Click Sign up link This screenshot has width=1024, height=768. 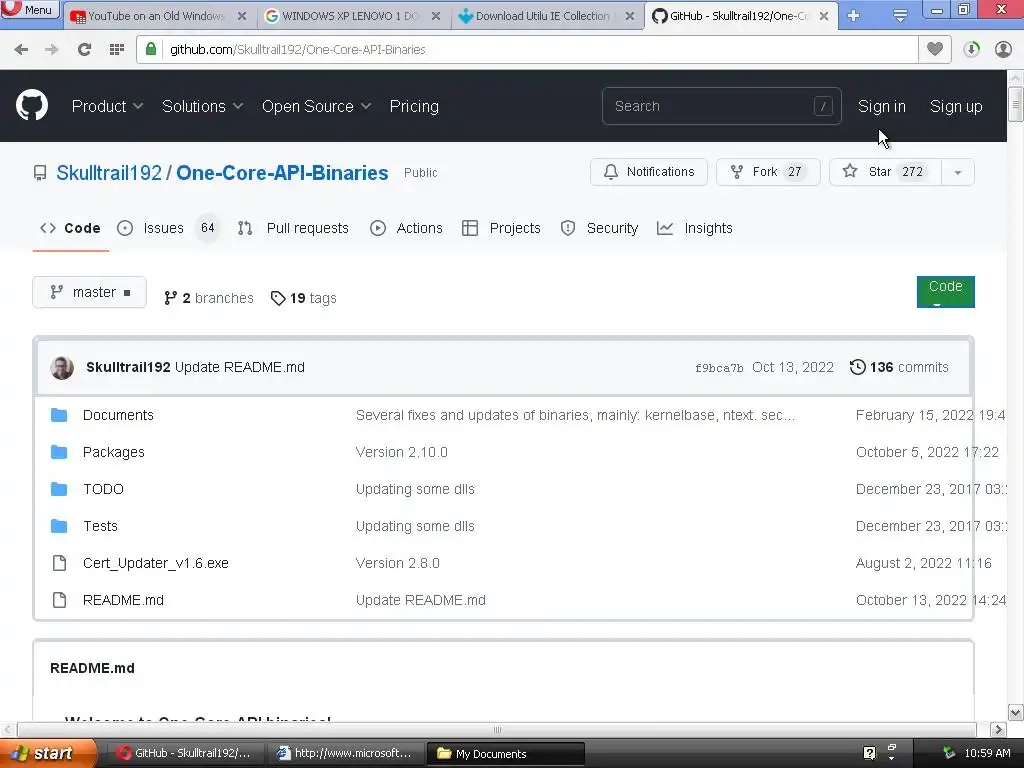(x=956, y=106)
